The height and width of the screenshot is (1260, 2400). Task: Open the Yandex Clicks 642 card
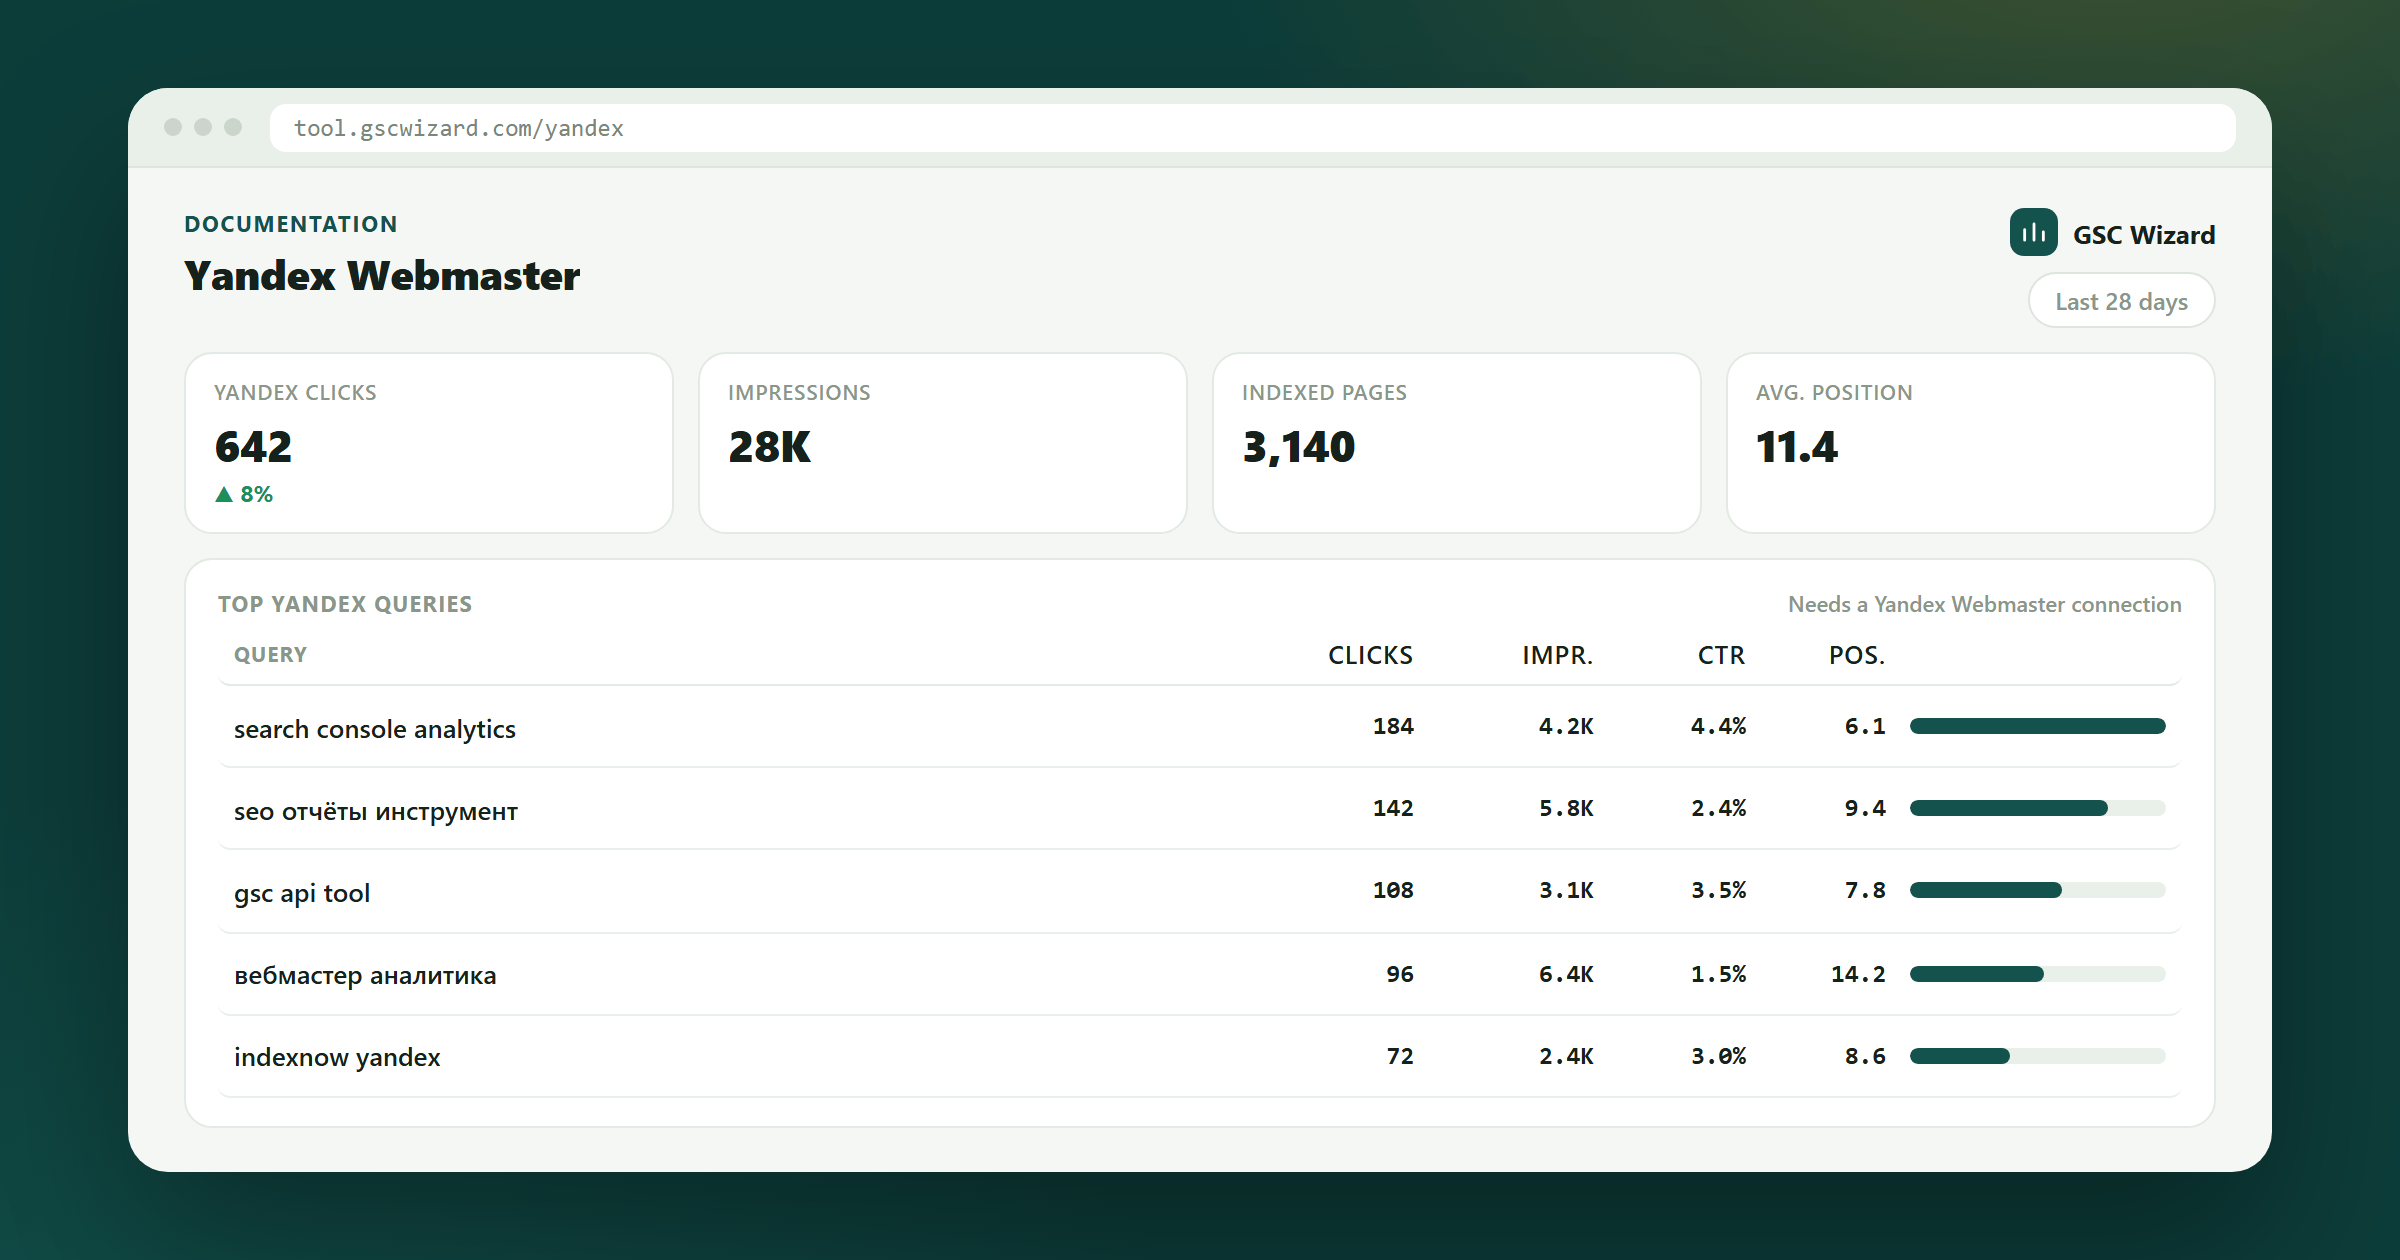point(429,443)
